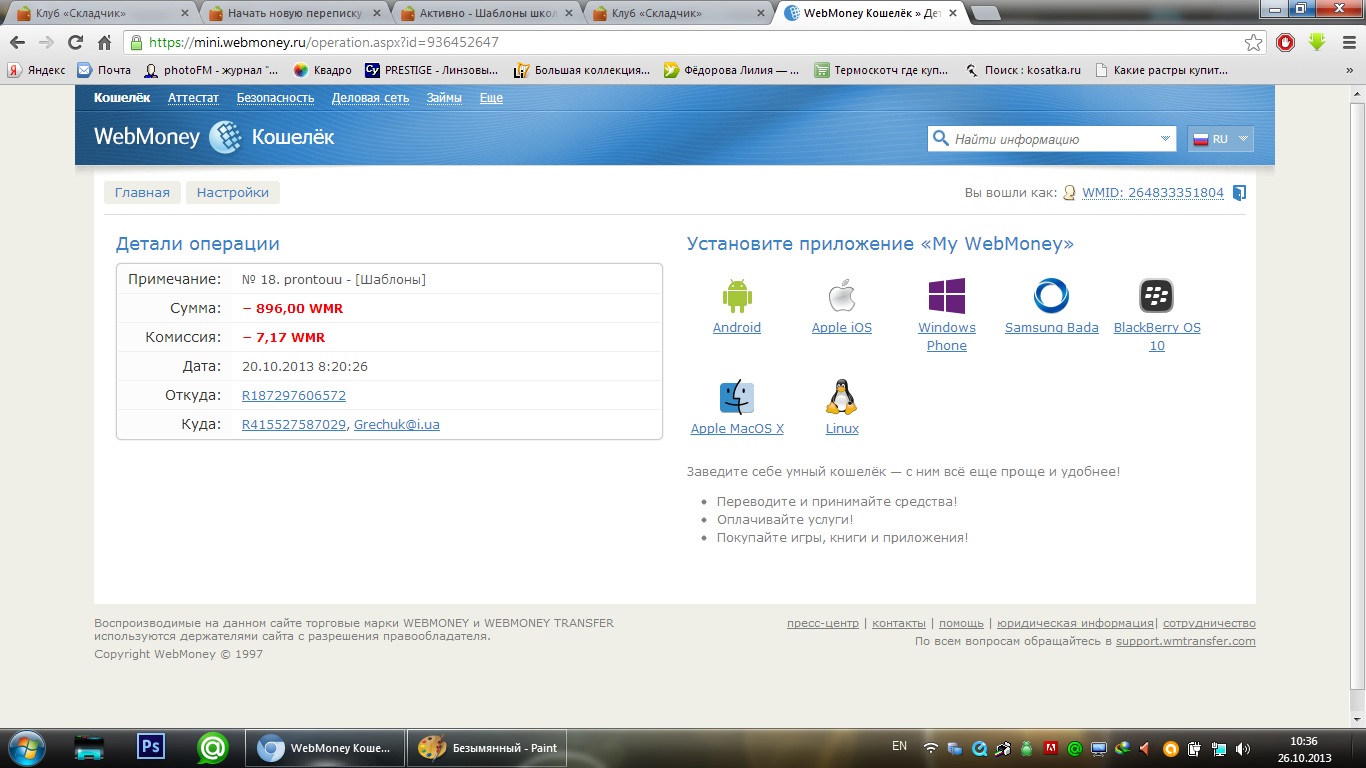
Task: Open the Займы menu item
Action: [444, 98]
